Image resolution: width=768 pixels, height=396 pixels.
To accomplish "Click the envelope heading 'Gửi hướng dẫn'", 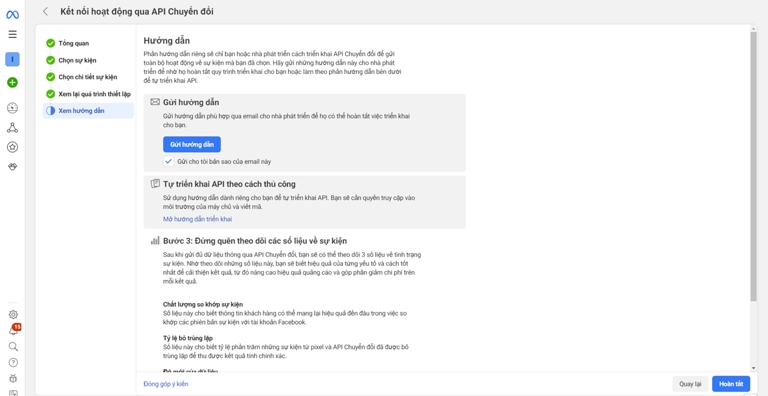I will (191, 102).
